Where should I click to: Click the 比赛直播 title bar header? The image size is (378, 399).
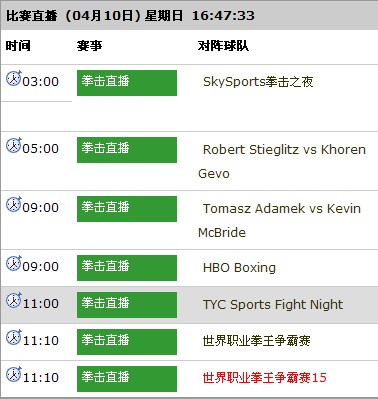[x=189, y=15]
